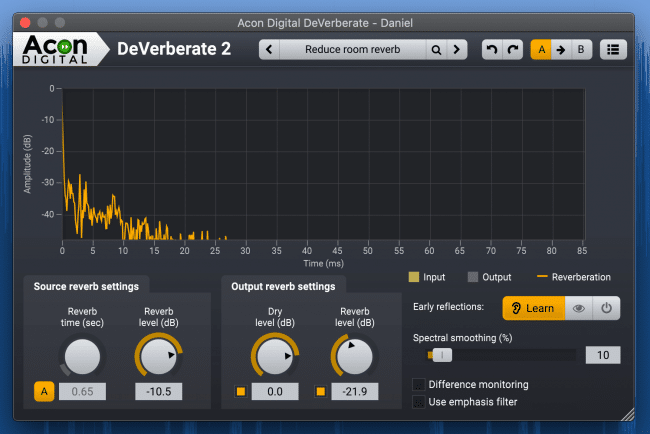Screen dimensions: 650x434
Task: Copy A settings to B arrow
Action: tap(561, 50)
